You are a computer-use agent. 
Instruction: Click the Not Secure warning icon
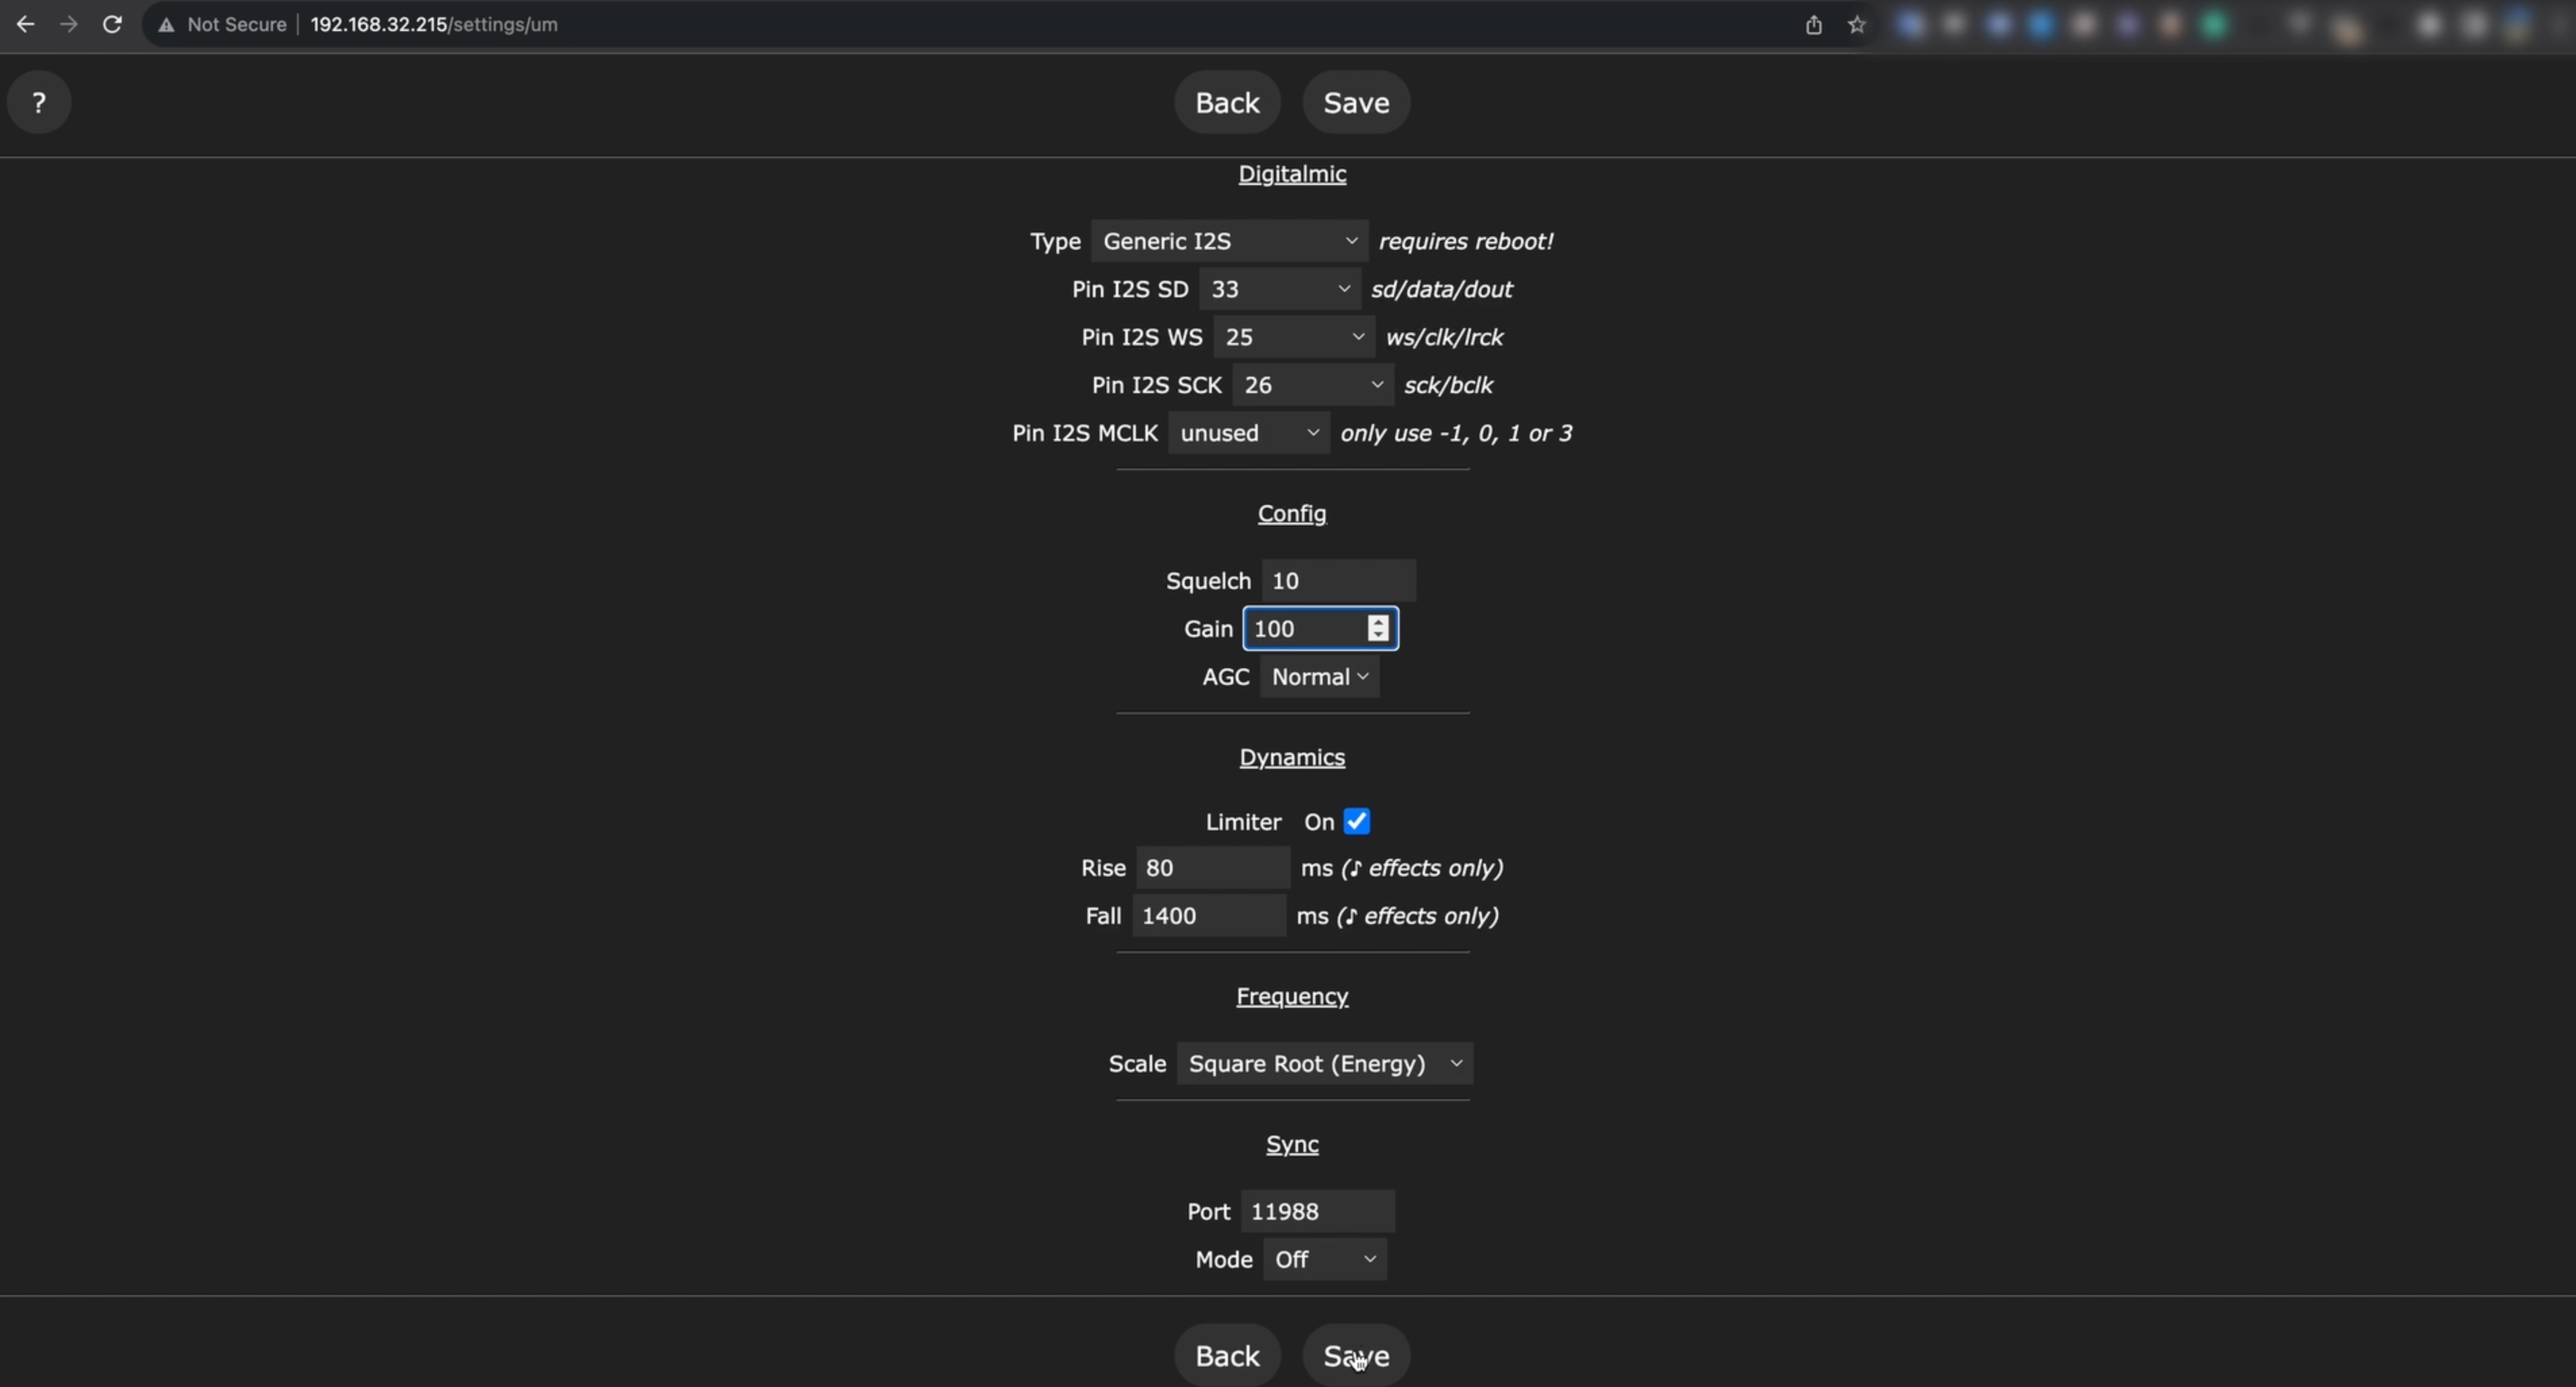pyautogui.click(x=167, y=25)
